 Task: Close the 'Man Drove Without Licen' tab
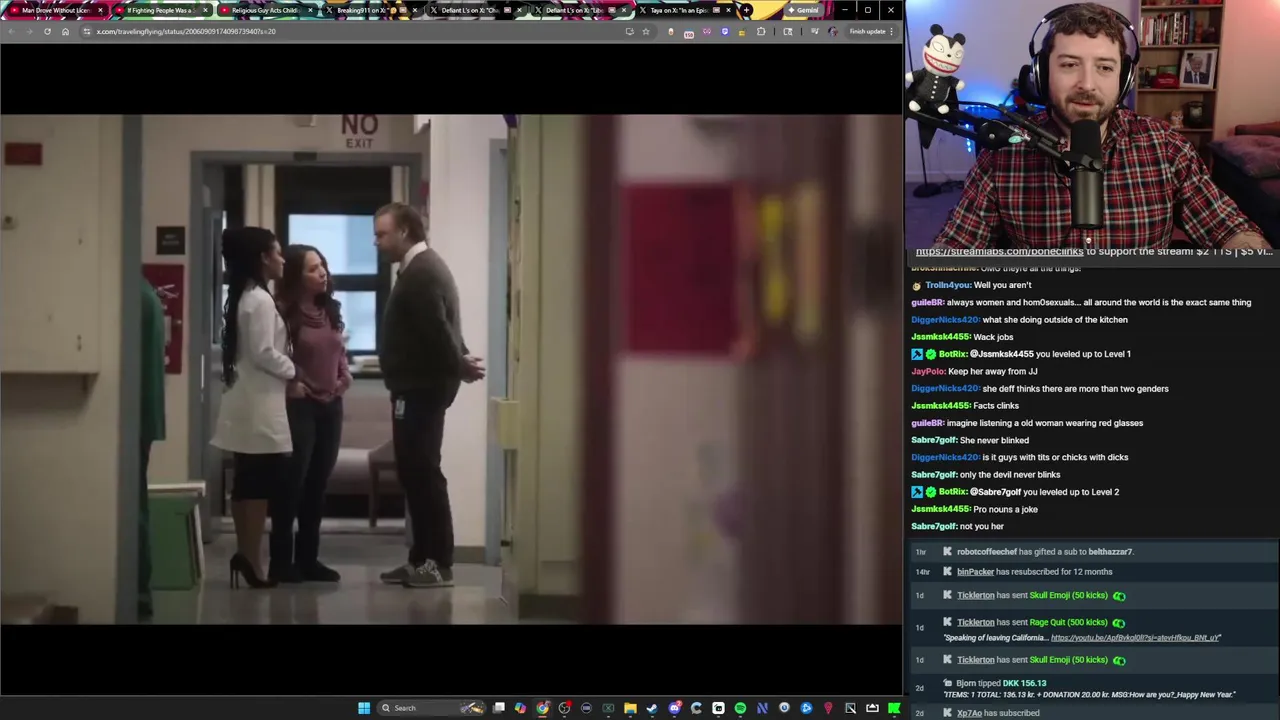(x=100, y=10)
